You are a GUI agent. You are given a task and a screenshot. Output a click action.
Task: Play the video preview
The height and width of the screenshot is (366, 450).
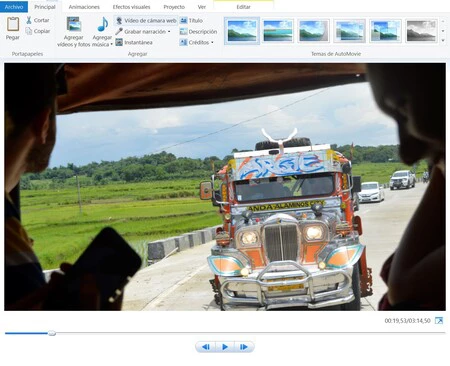225,347
